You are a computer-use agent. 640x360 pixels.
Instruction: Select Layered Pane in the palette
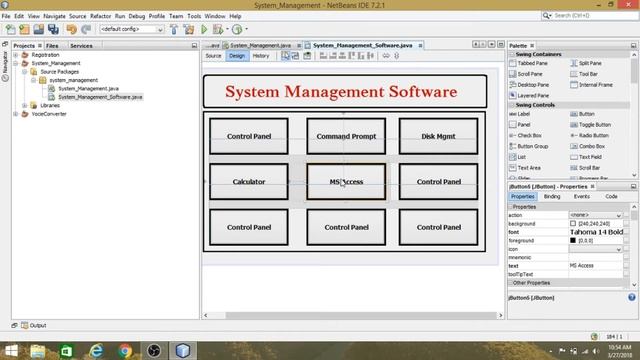(529, 96)
